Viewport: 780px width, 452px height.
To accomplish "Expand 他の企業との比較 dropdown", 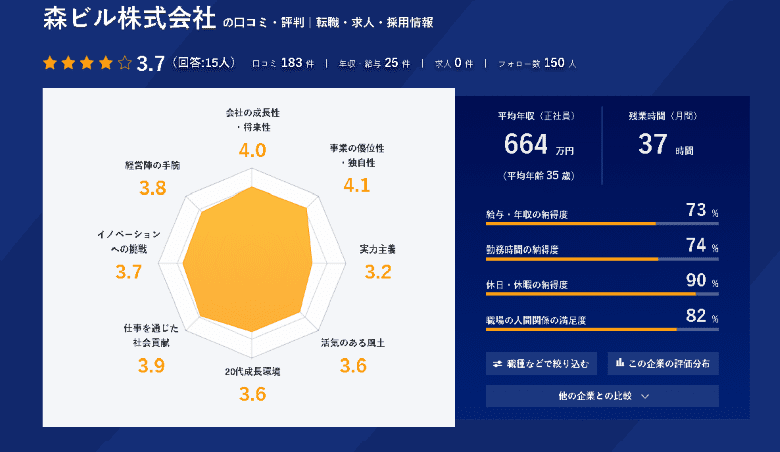I will 602,396.
